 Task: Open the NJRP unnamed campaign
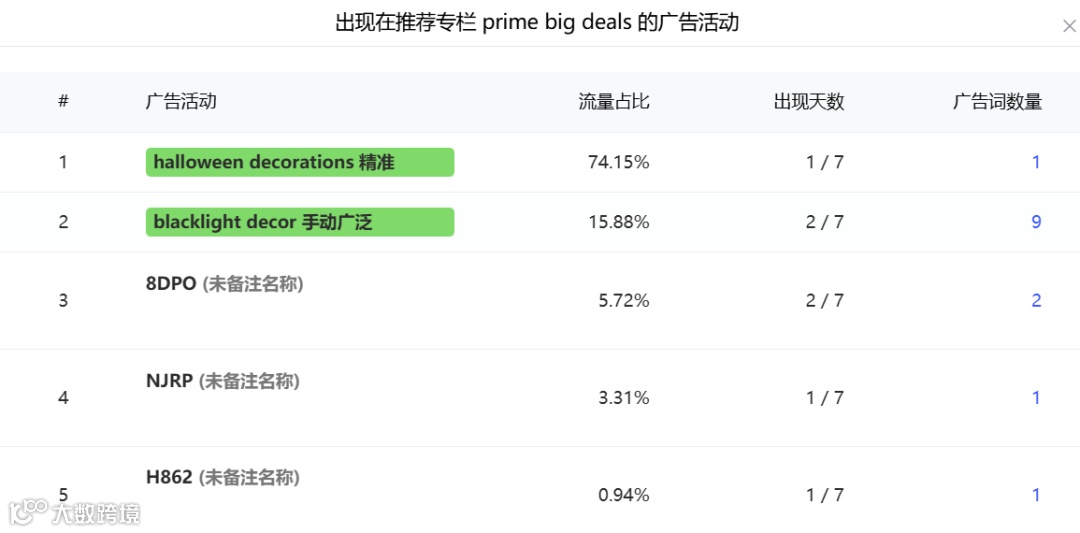pyautogui.click(x=222, y=381)
